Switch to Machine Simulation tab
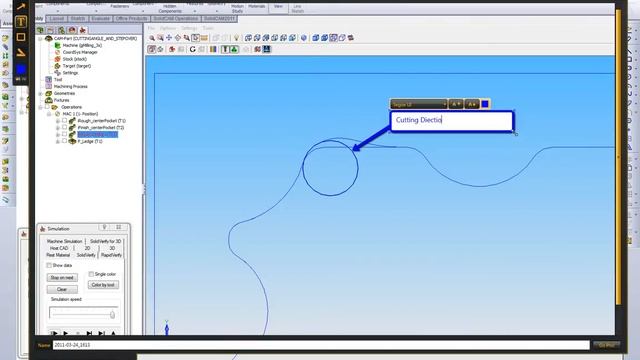Viewport: 640px width, 360px height. click(64, 241)
